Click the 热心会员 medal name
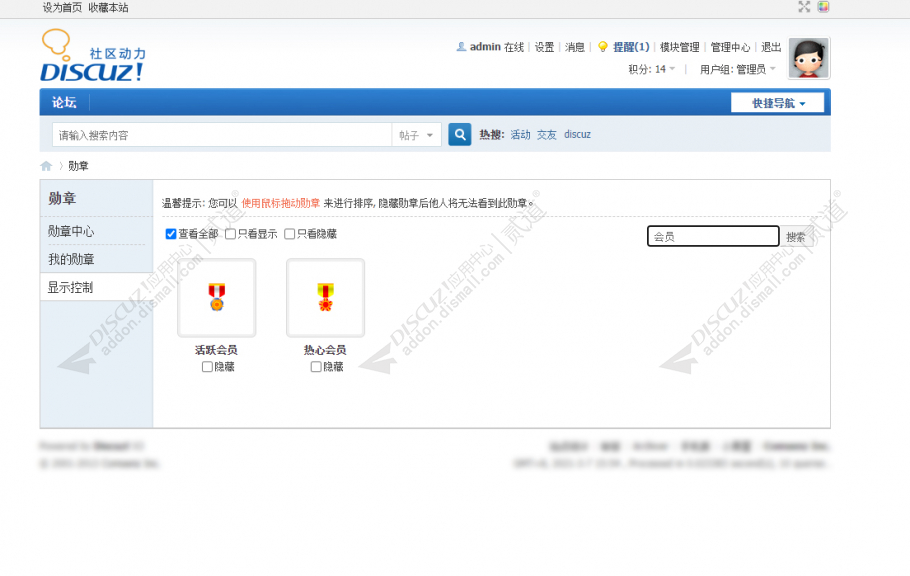 click(x=325, y=350)
